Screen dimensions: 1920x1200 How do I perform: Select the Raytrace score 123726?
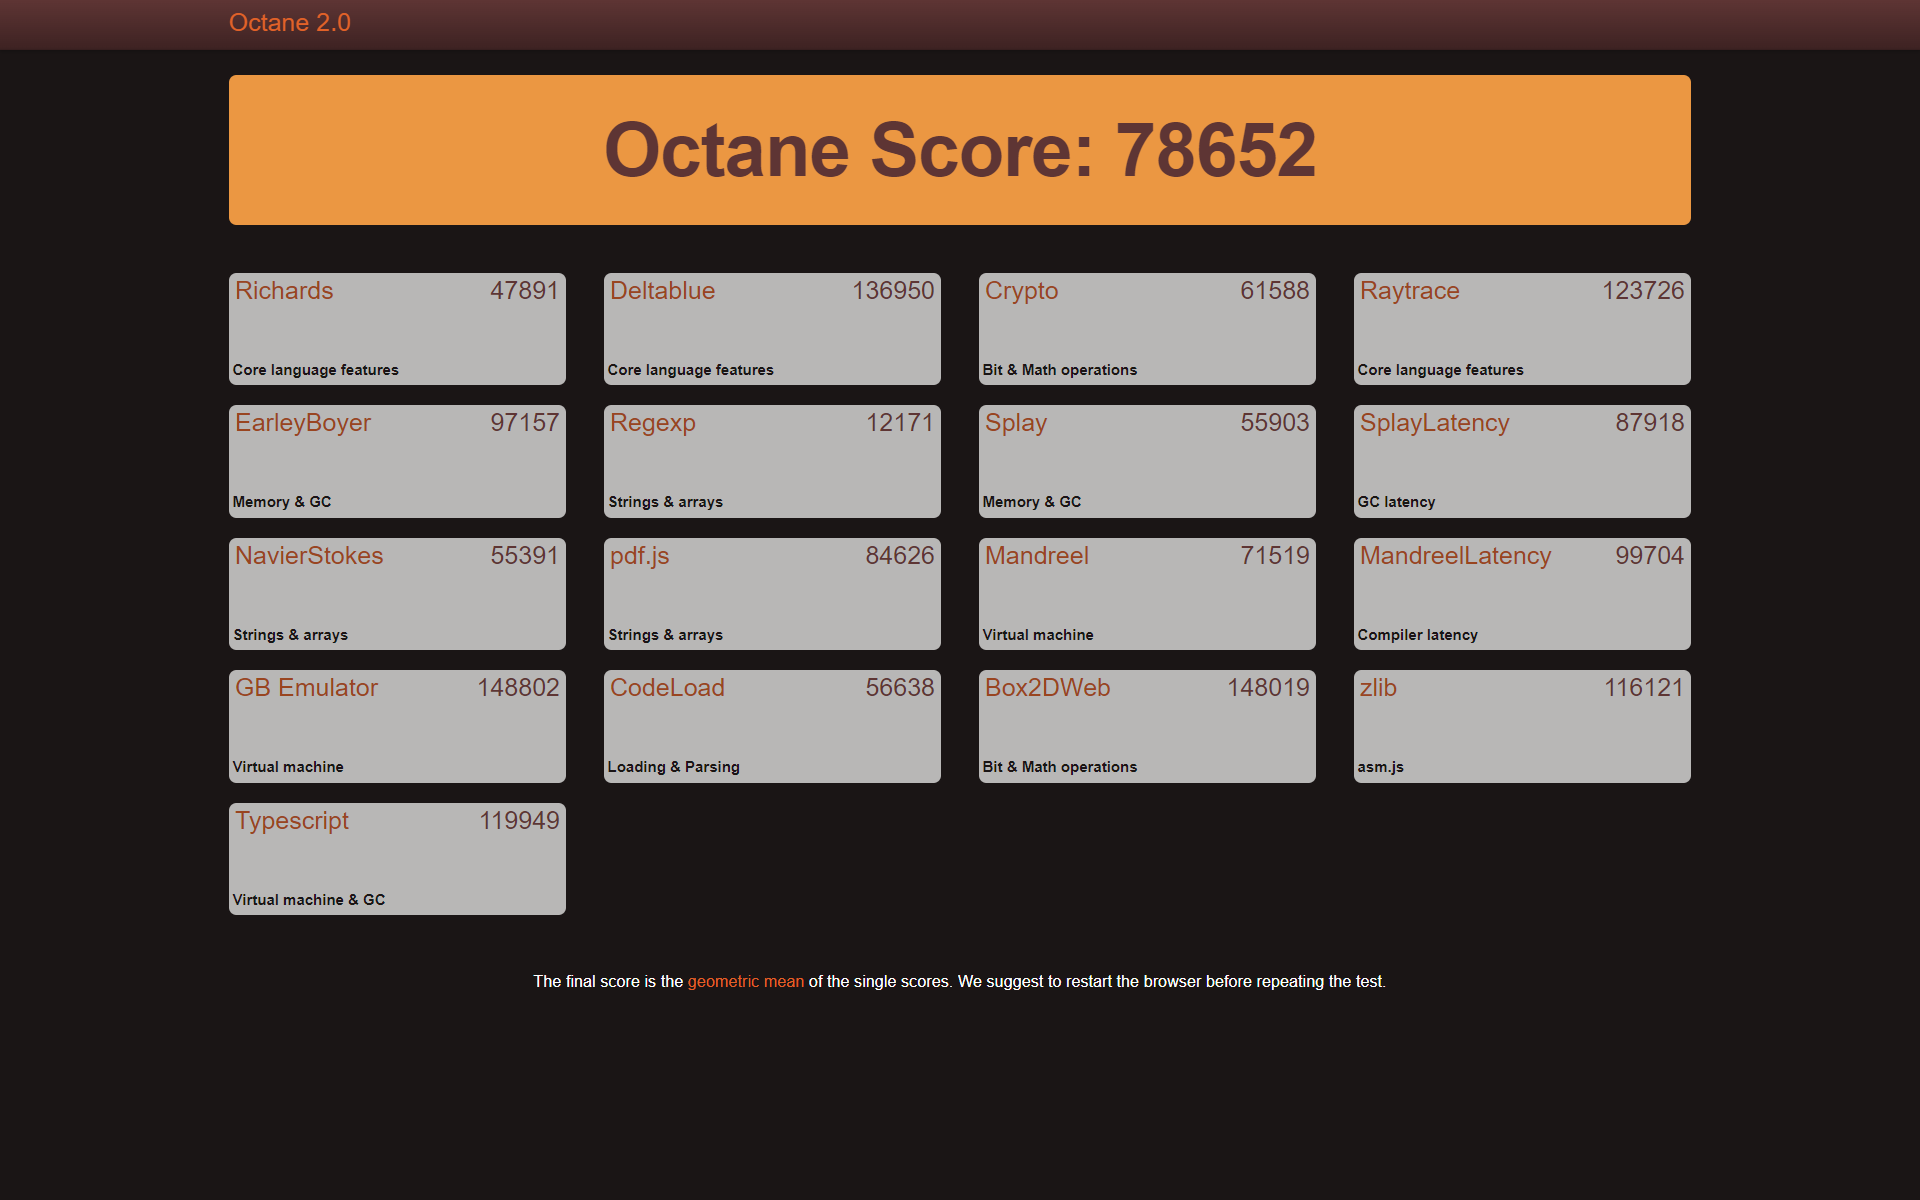[1642, 291]
